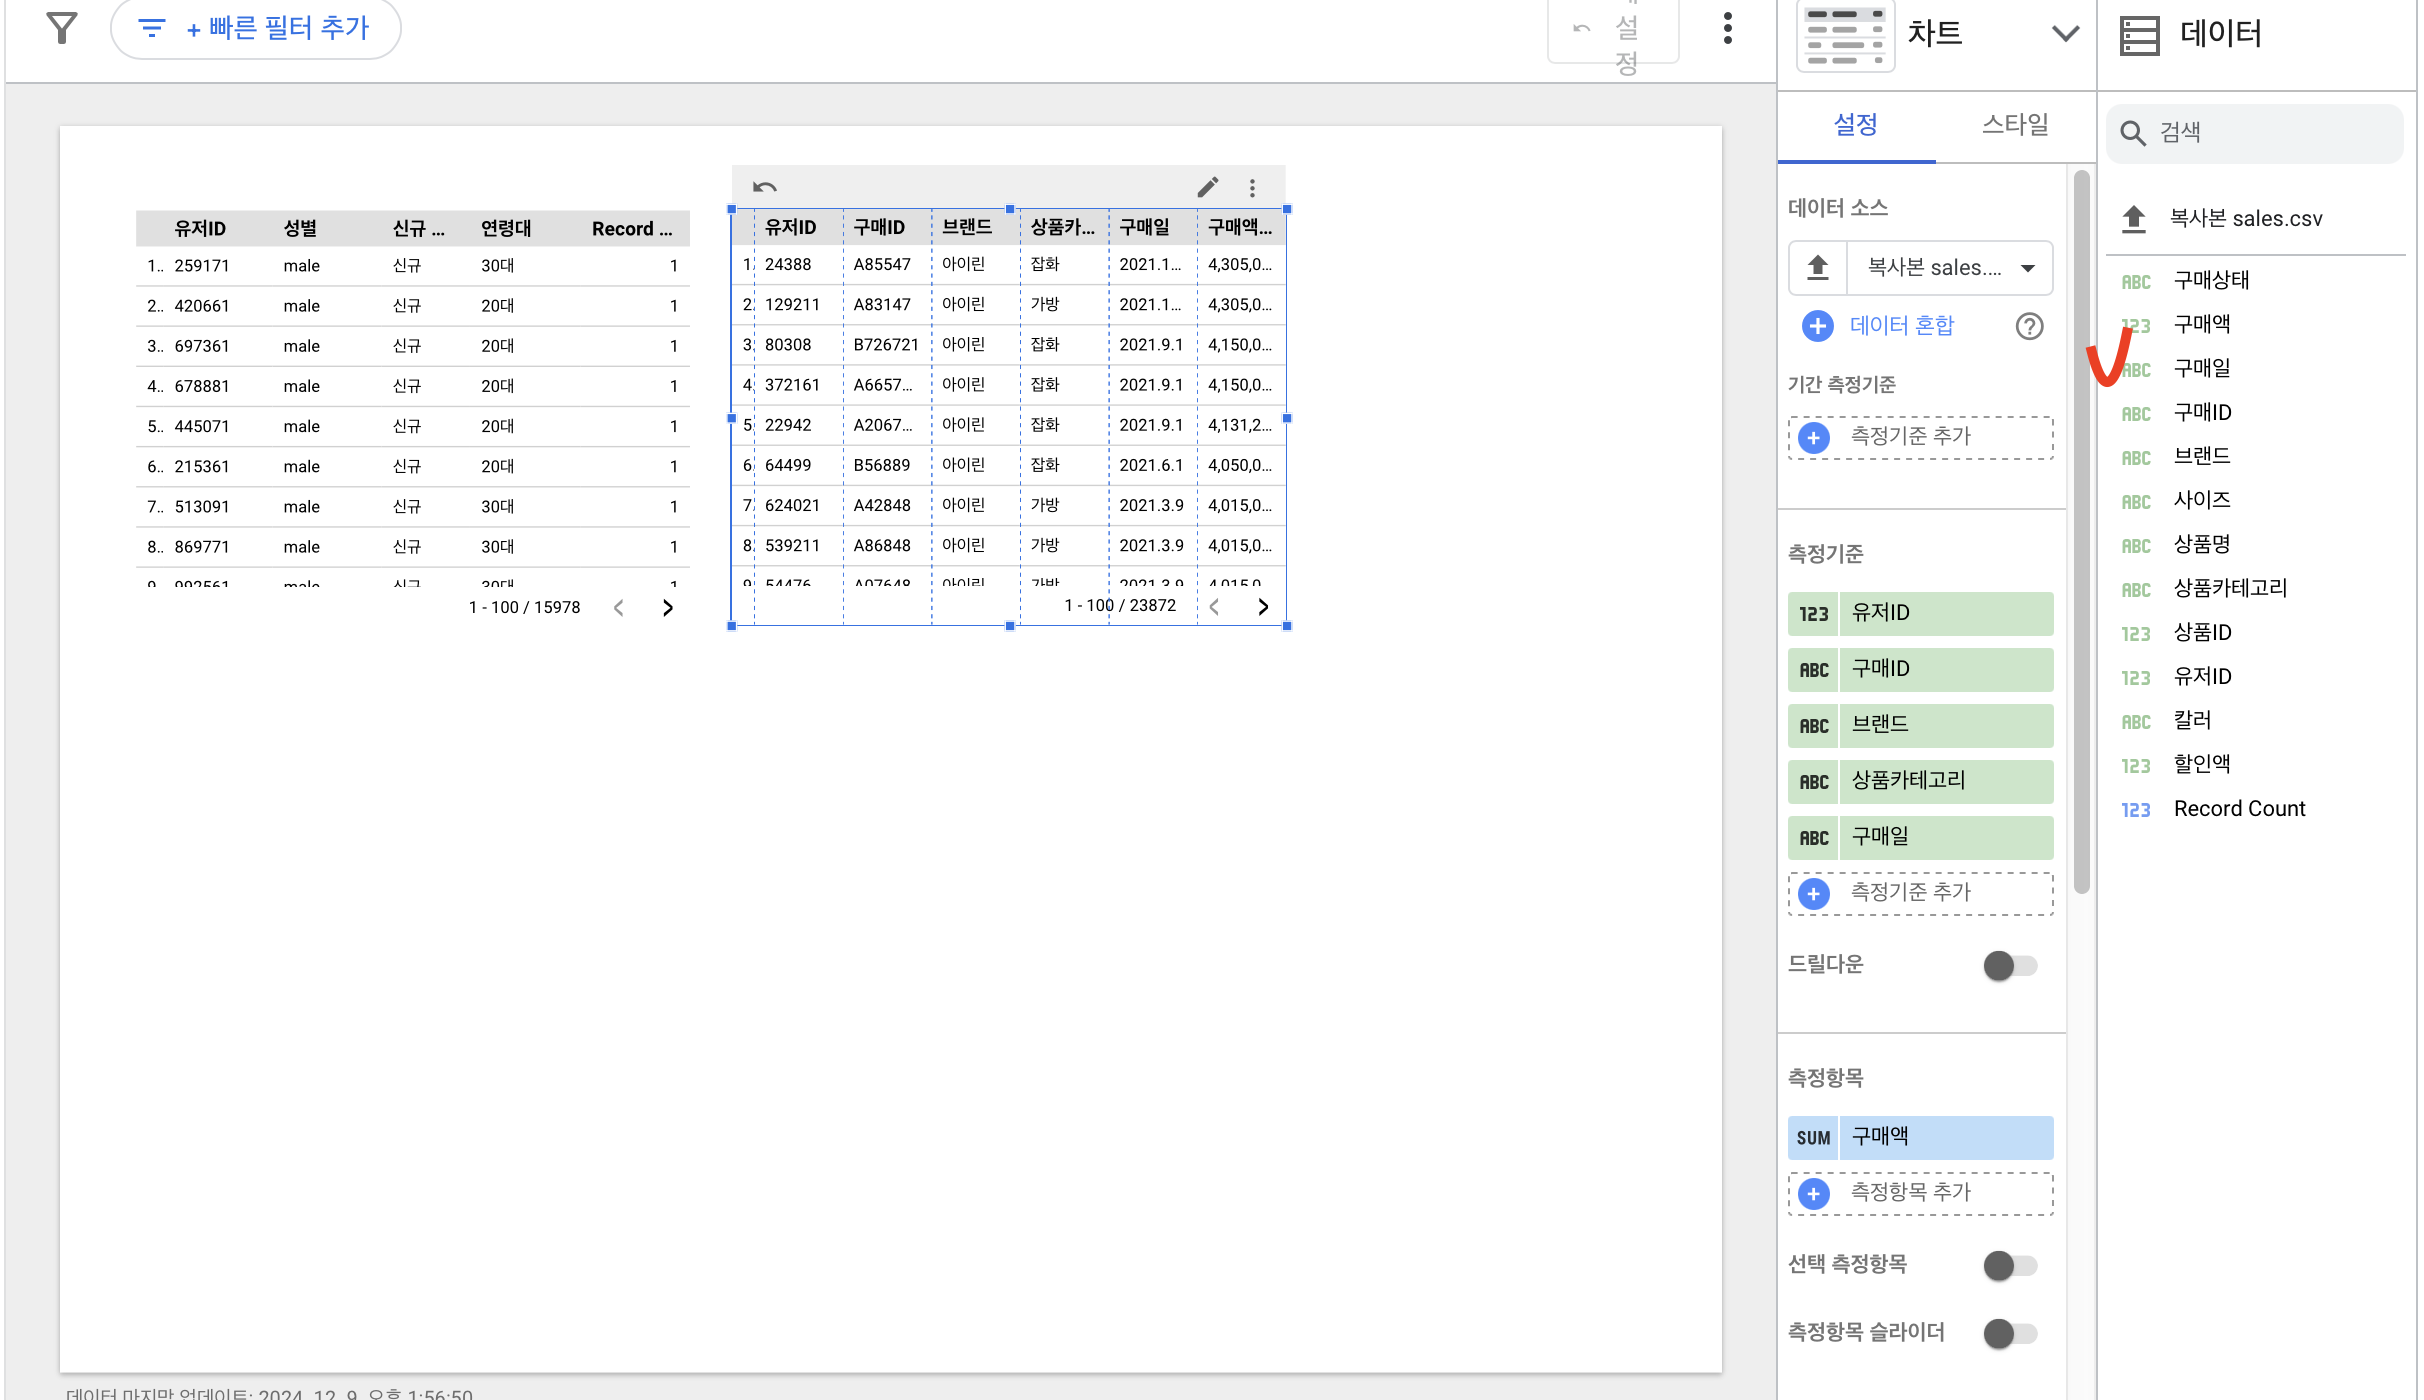Click the plus icon for 데이터 혼합
The image size is (2424, 1400).
(x=1817, y=326)
